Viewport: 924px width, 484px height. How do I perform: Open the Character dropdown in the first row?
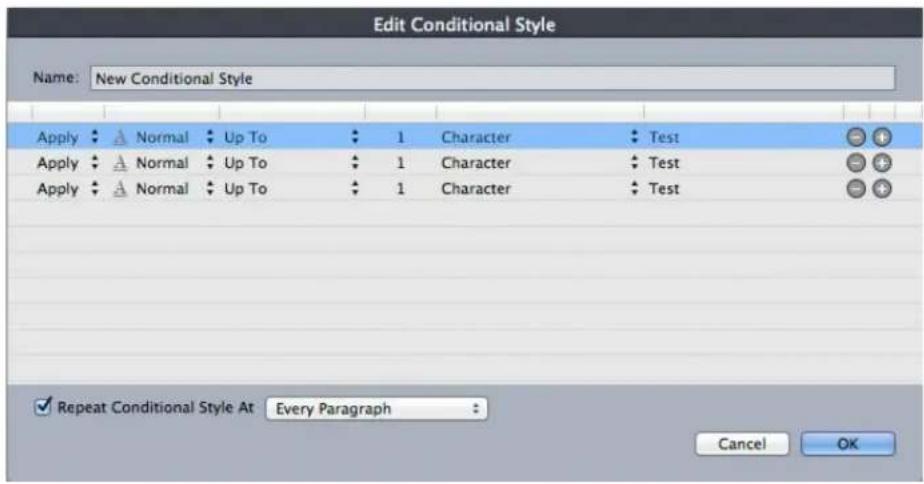(539, 137)
